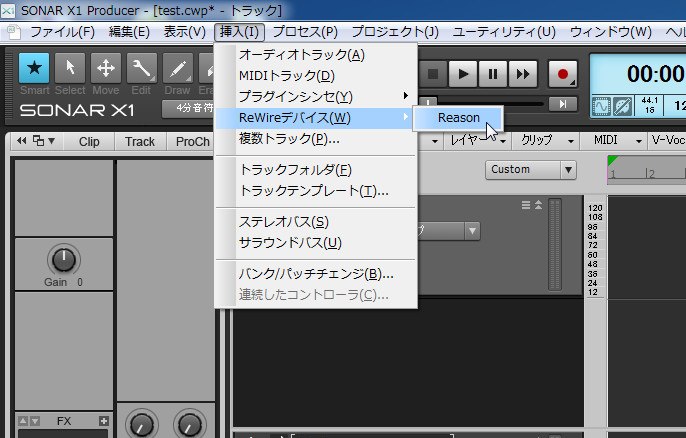Pick the Edit wrench tool
This screenshot has width=686, height=438.
coord(142,68)
